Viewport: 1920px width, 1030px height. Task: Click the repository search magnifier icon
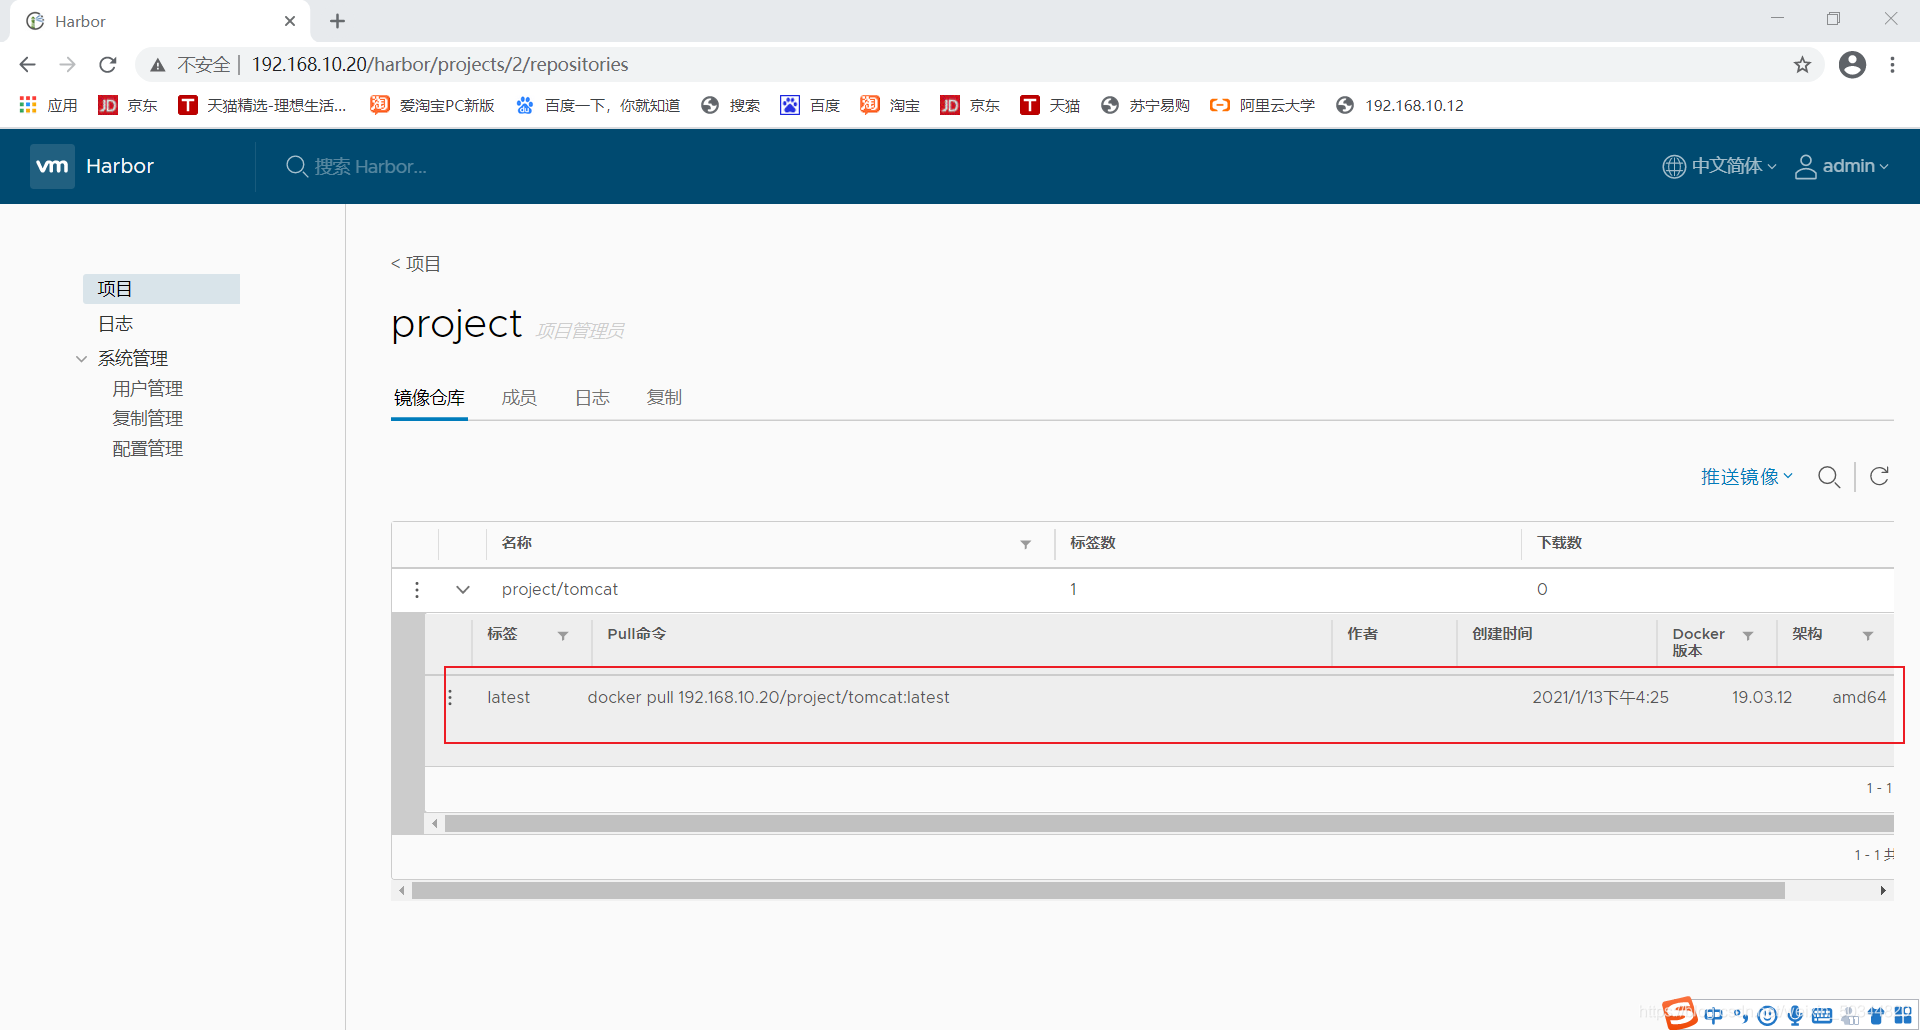[x=1828, y=477]
